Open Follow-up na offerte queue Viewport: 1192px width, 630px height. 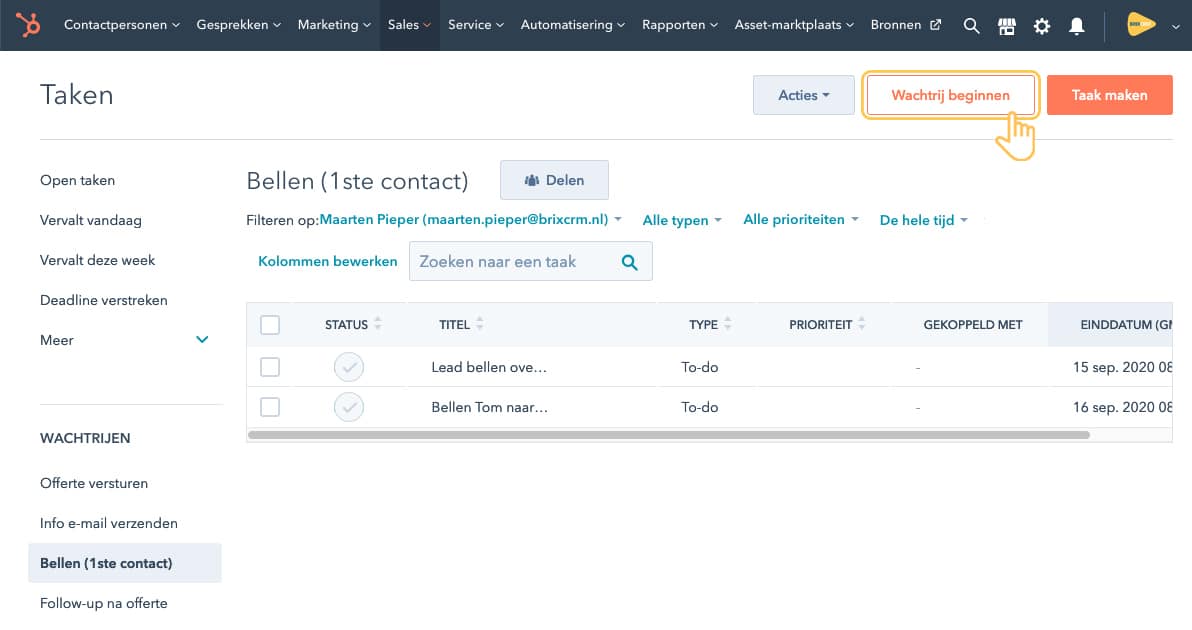(103, 603)
